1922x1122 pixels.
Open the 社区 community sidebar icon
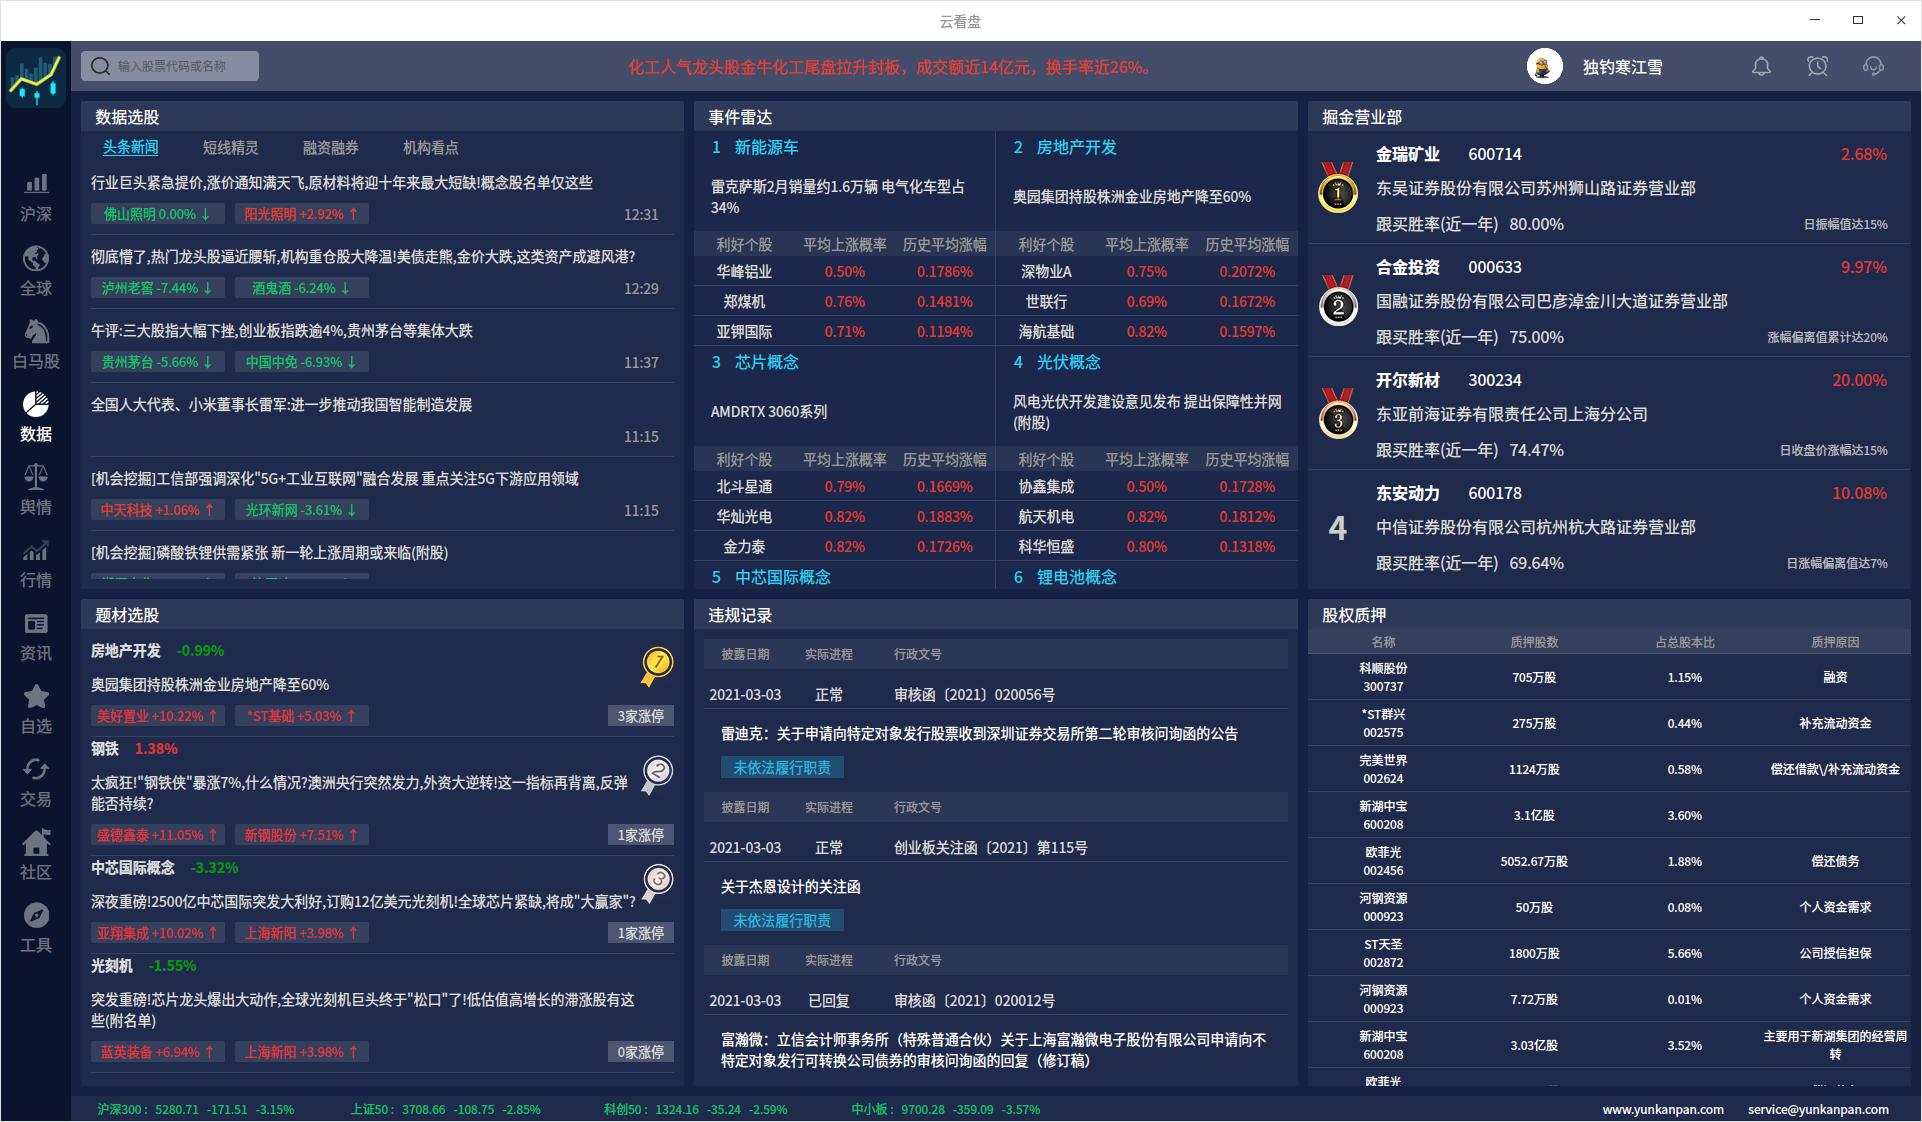click(36, 855)
